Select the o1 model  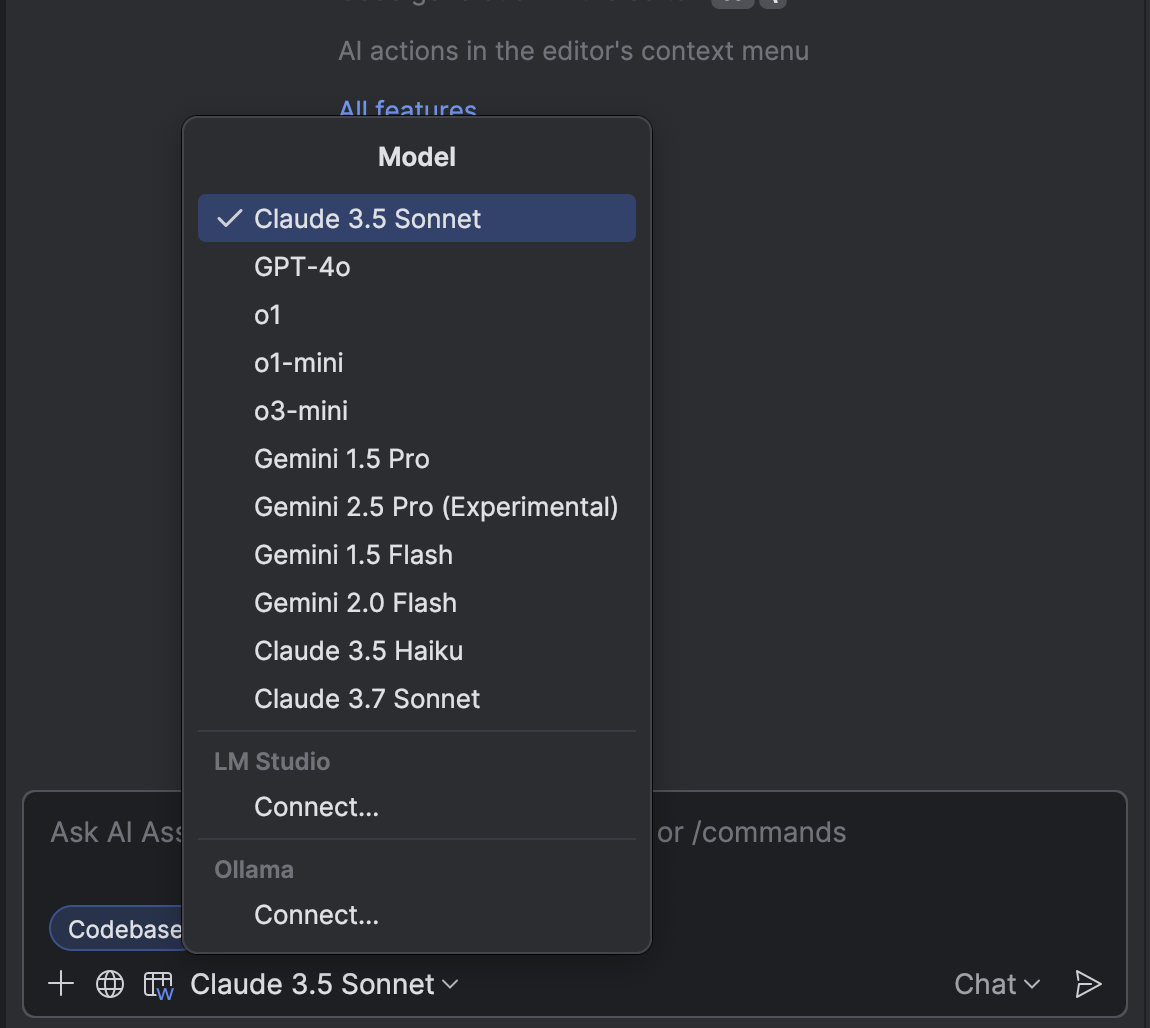(x=268, y=315)
